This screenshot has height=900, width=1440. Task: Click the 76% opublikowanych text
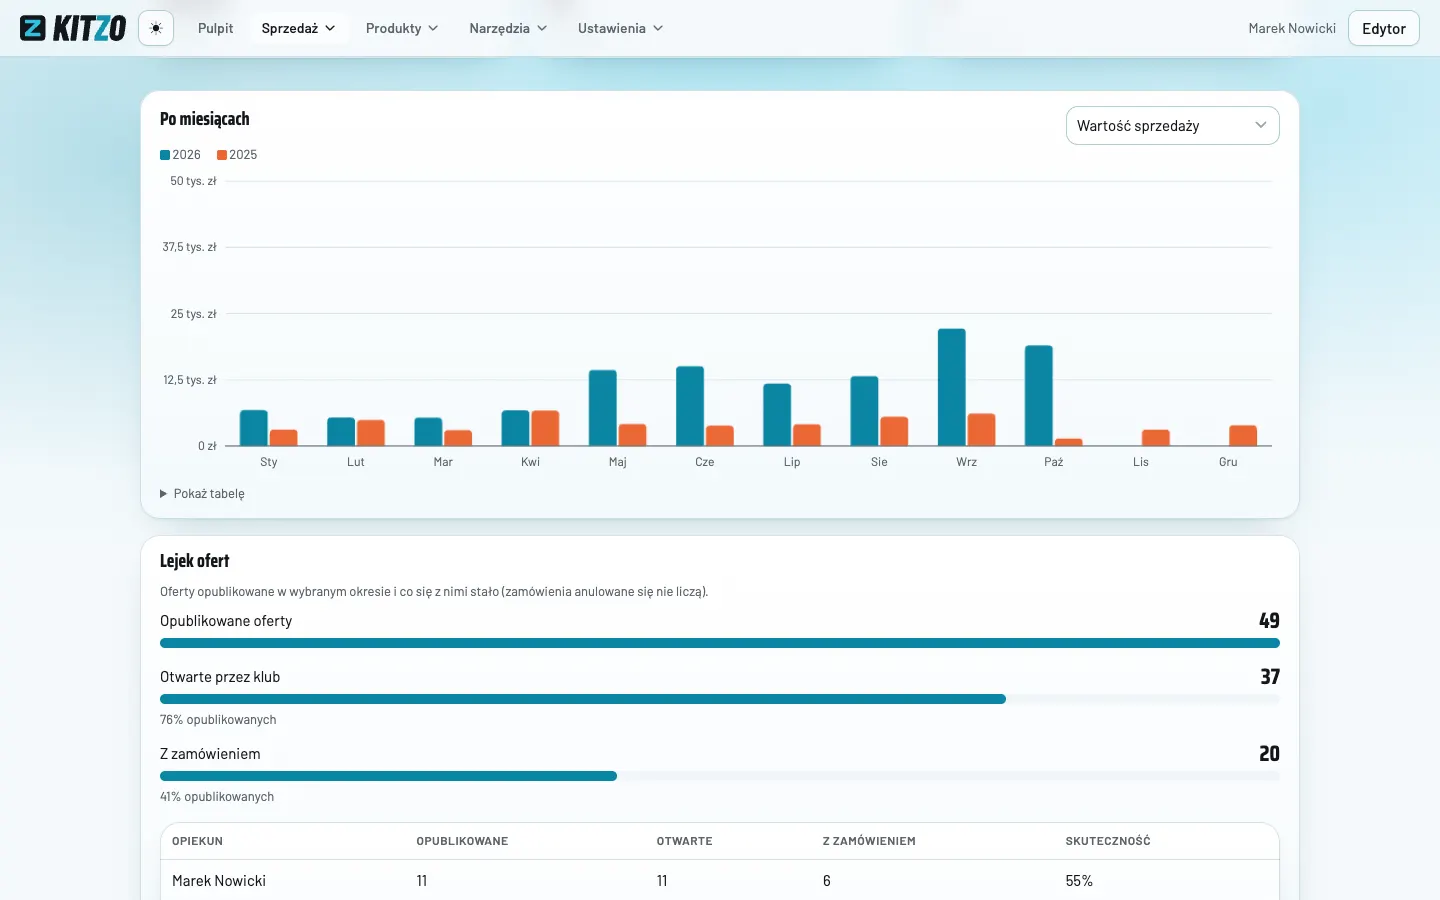coord(218,720)
